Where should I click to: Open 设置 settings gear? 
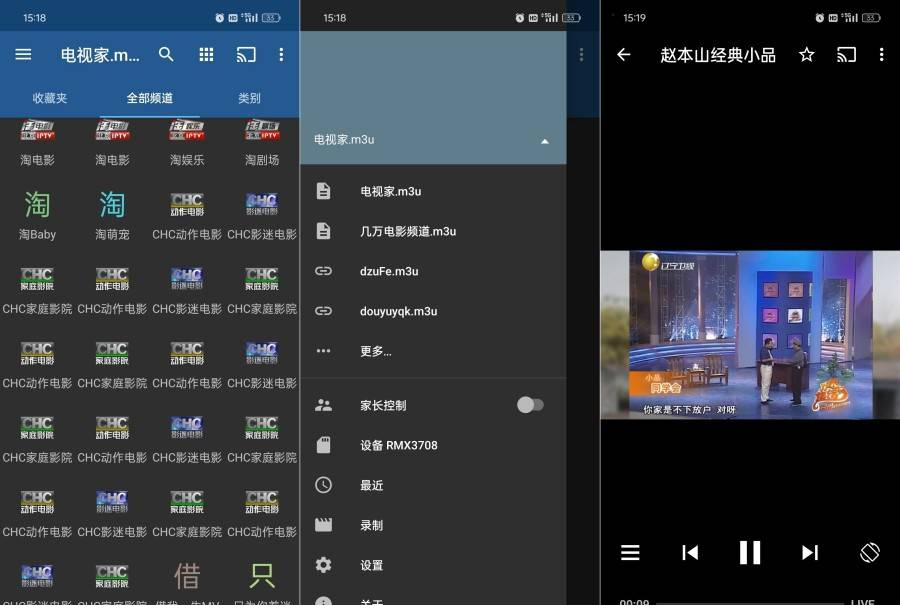pos(433,565)
